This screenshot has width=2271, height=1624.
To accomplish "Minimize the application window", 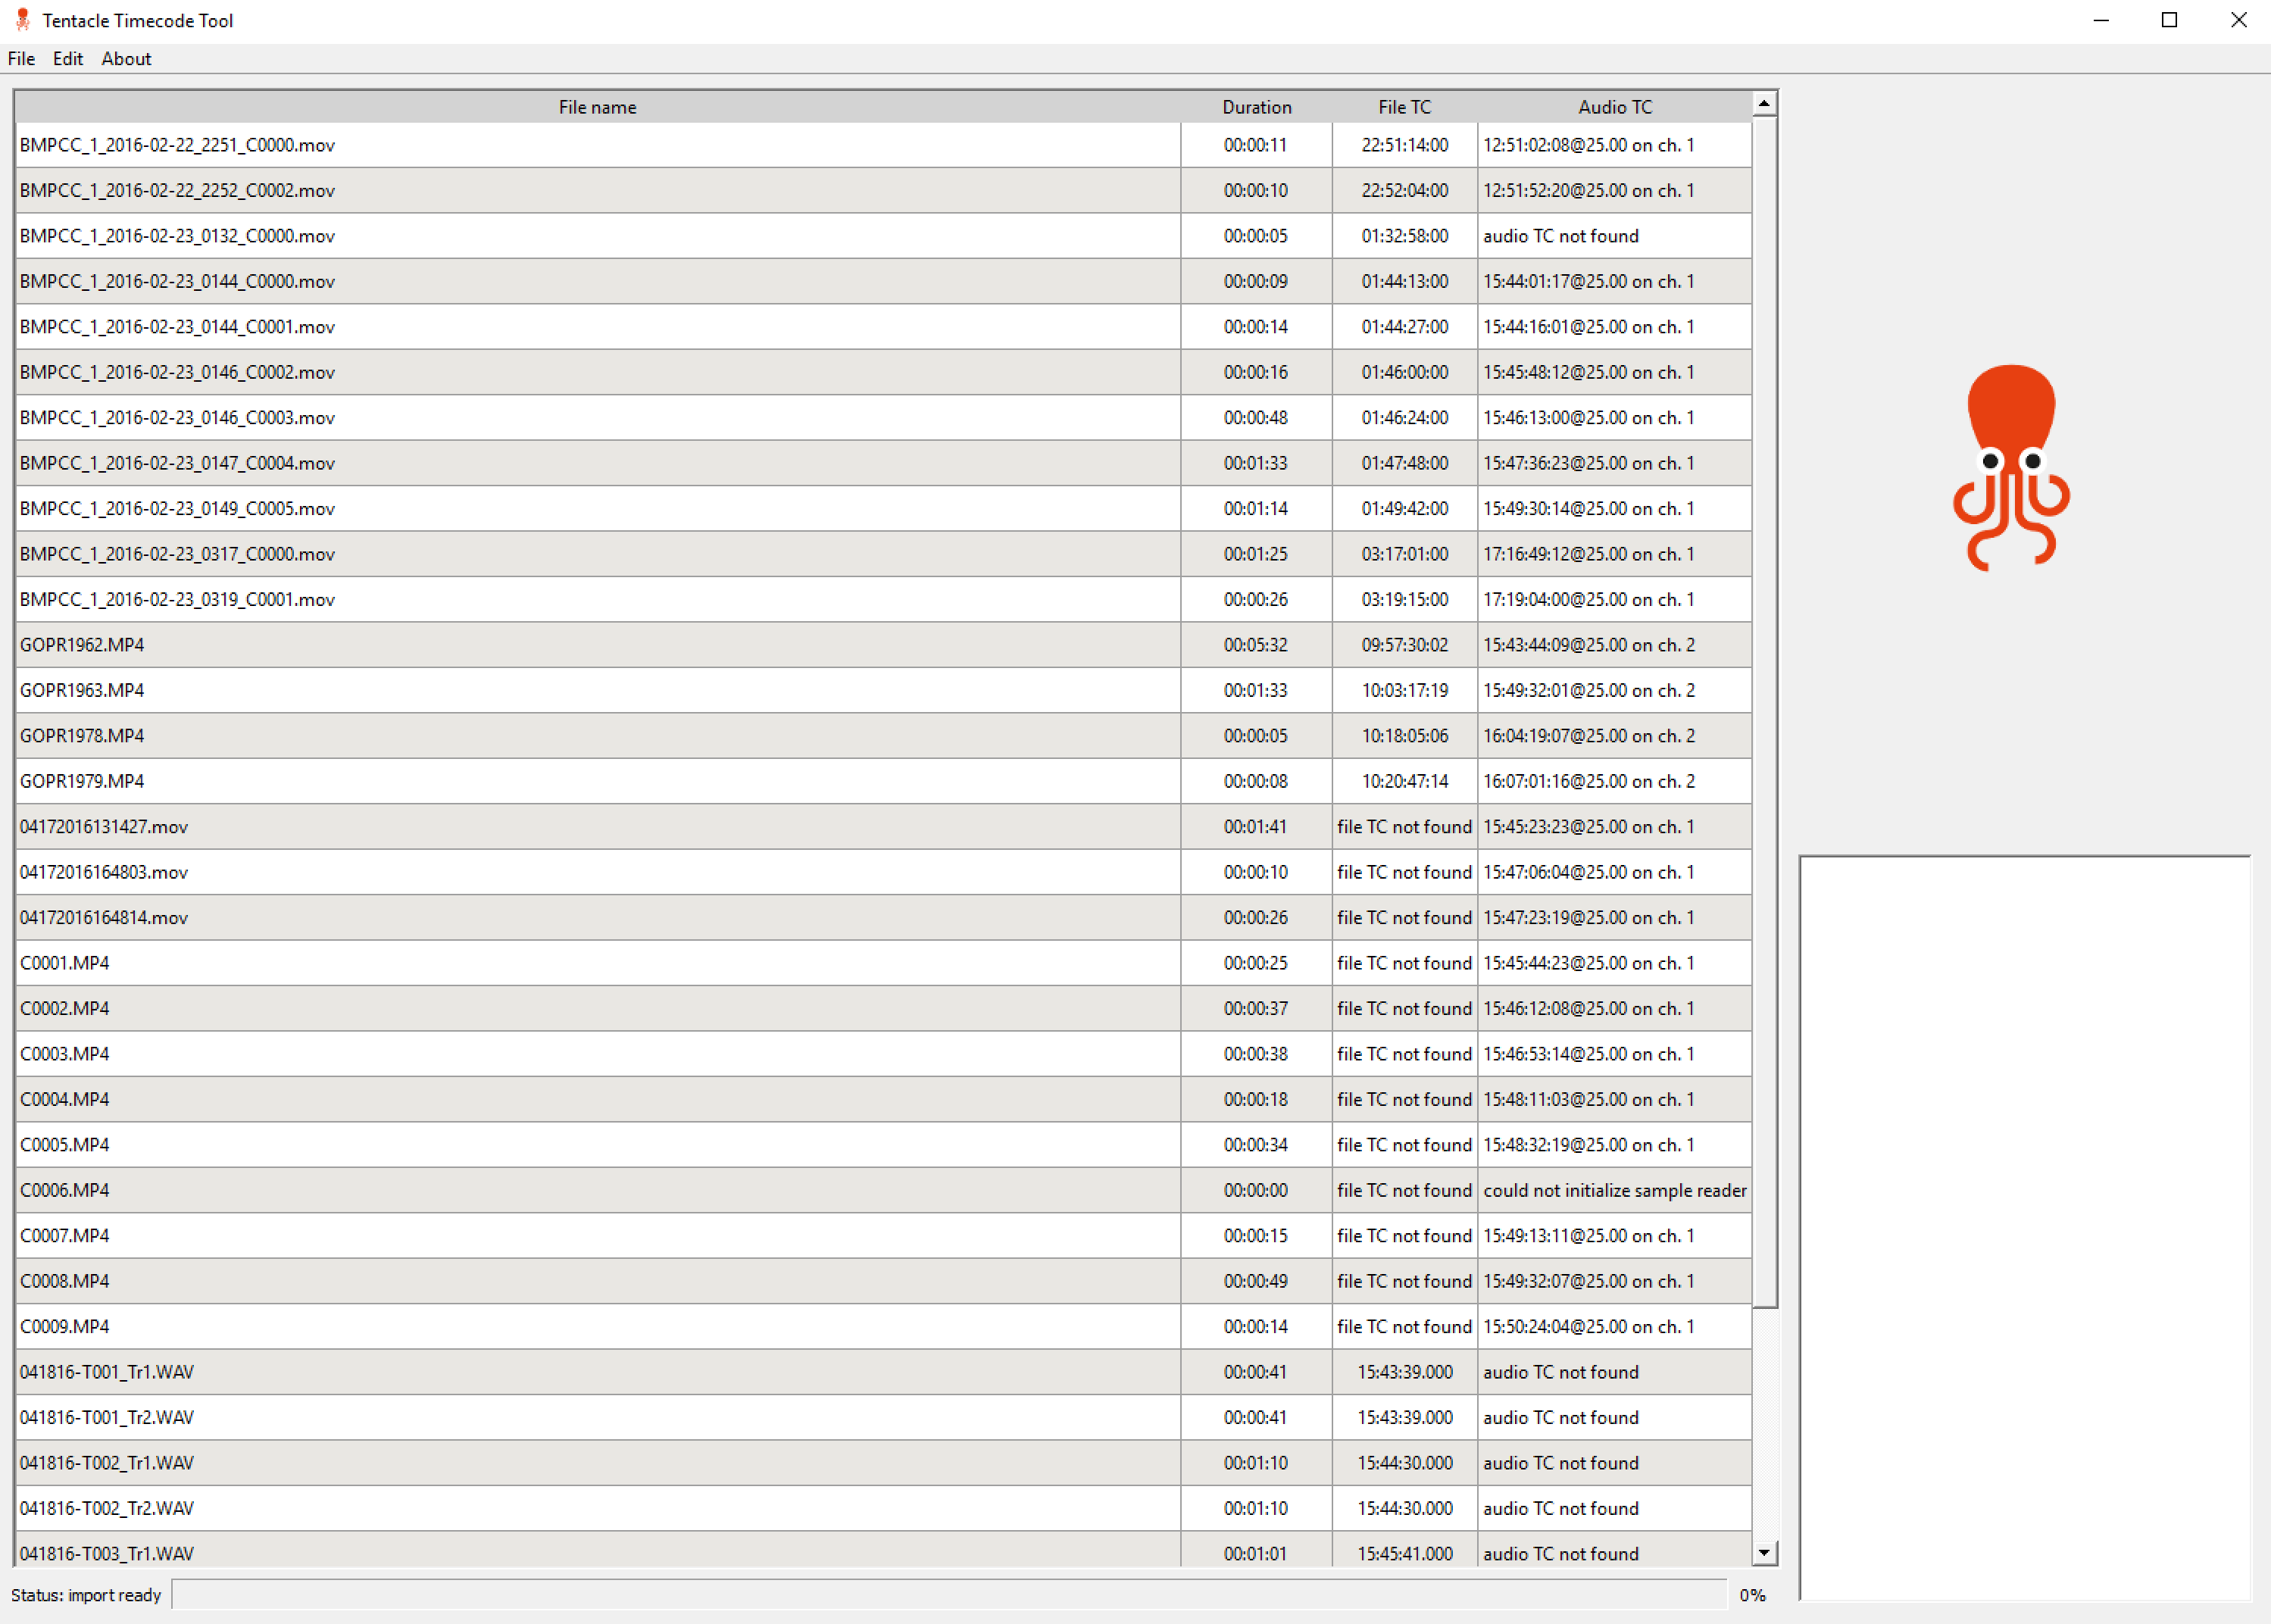I will pyautogui.click(x=2101, y=20).
